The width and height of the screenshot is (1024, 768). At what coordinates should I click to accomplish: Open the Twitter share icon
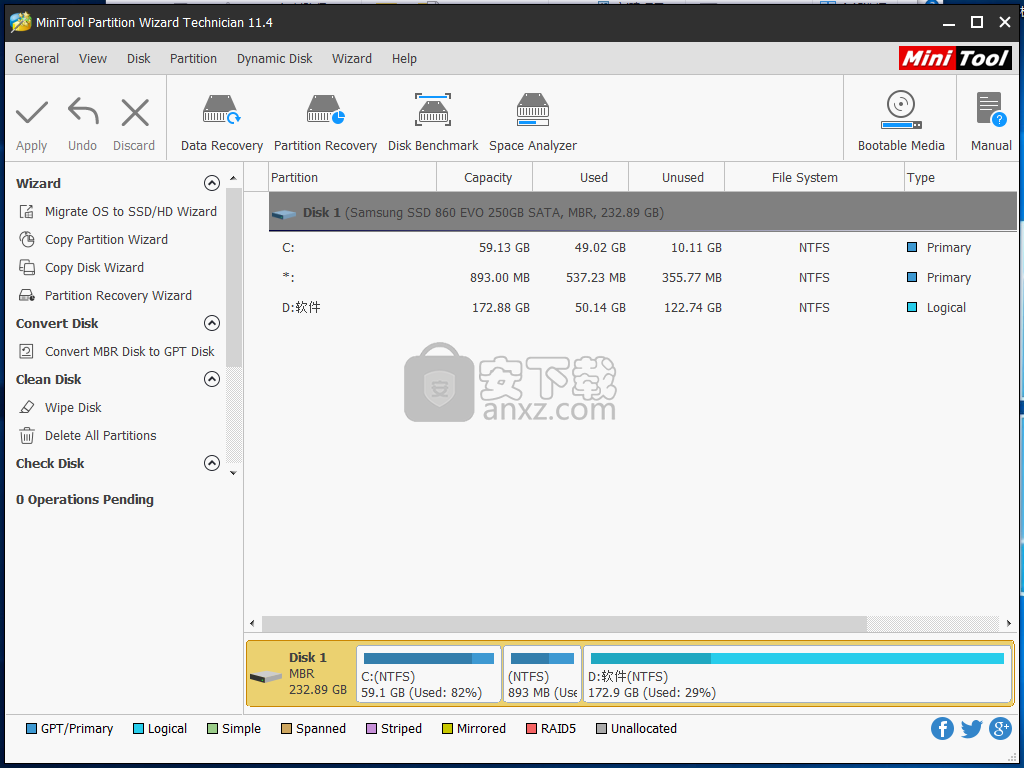971,729
